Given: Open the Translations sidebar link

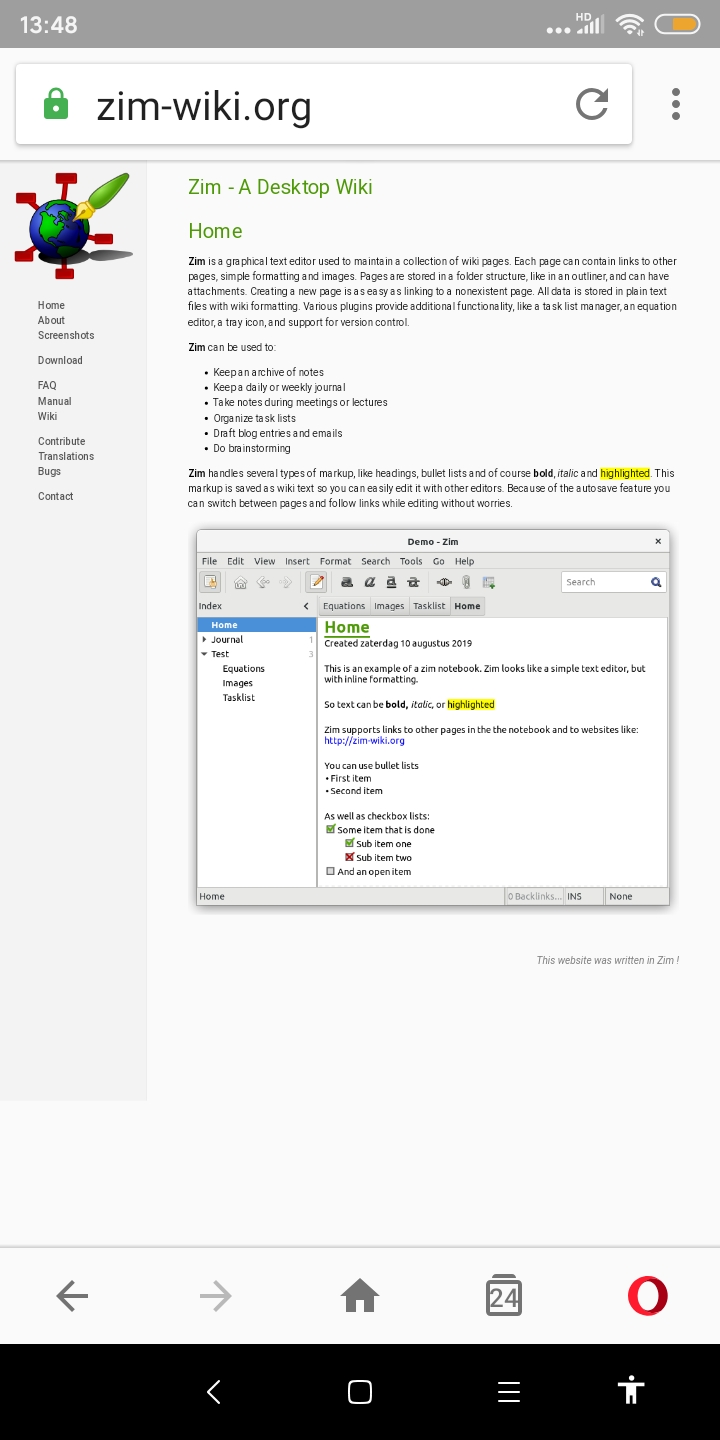Looking at the screenshot, I should pyautogui.click(x=66, y=456).
